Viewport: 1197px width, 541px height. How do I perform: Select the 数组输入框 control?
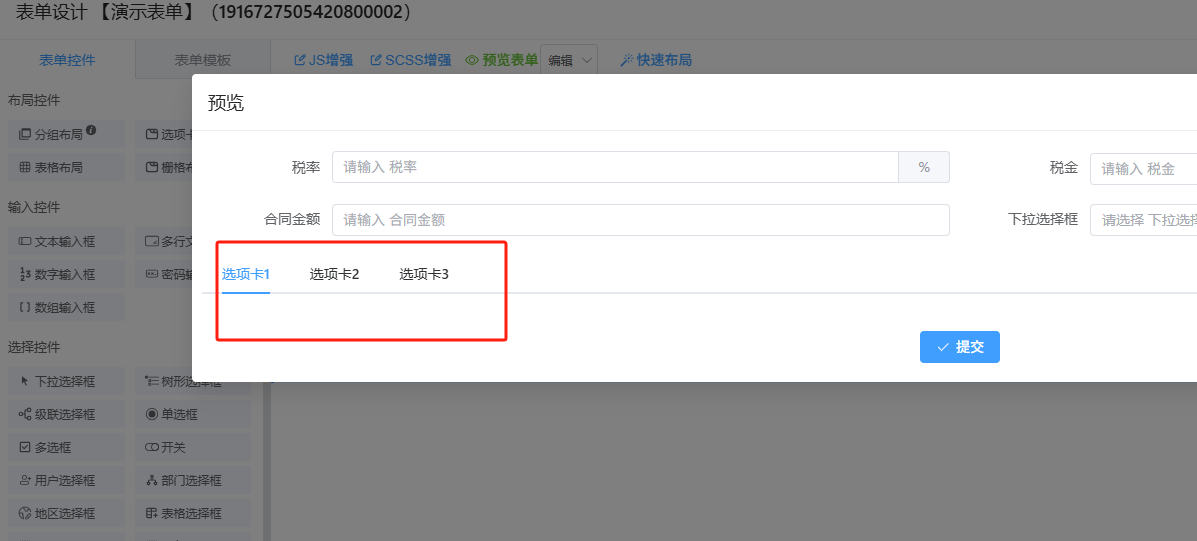coord(66,307)
